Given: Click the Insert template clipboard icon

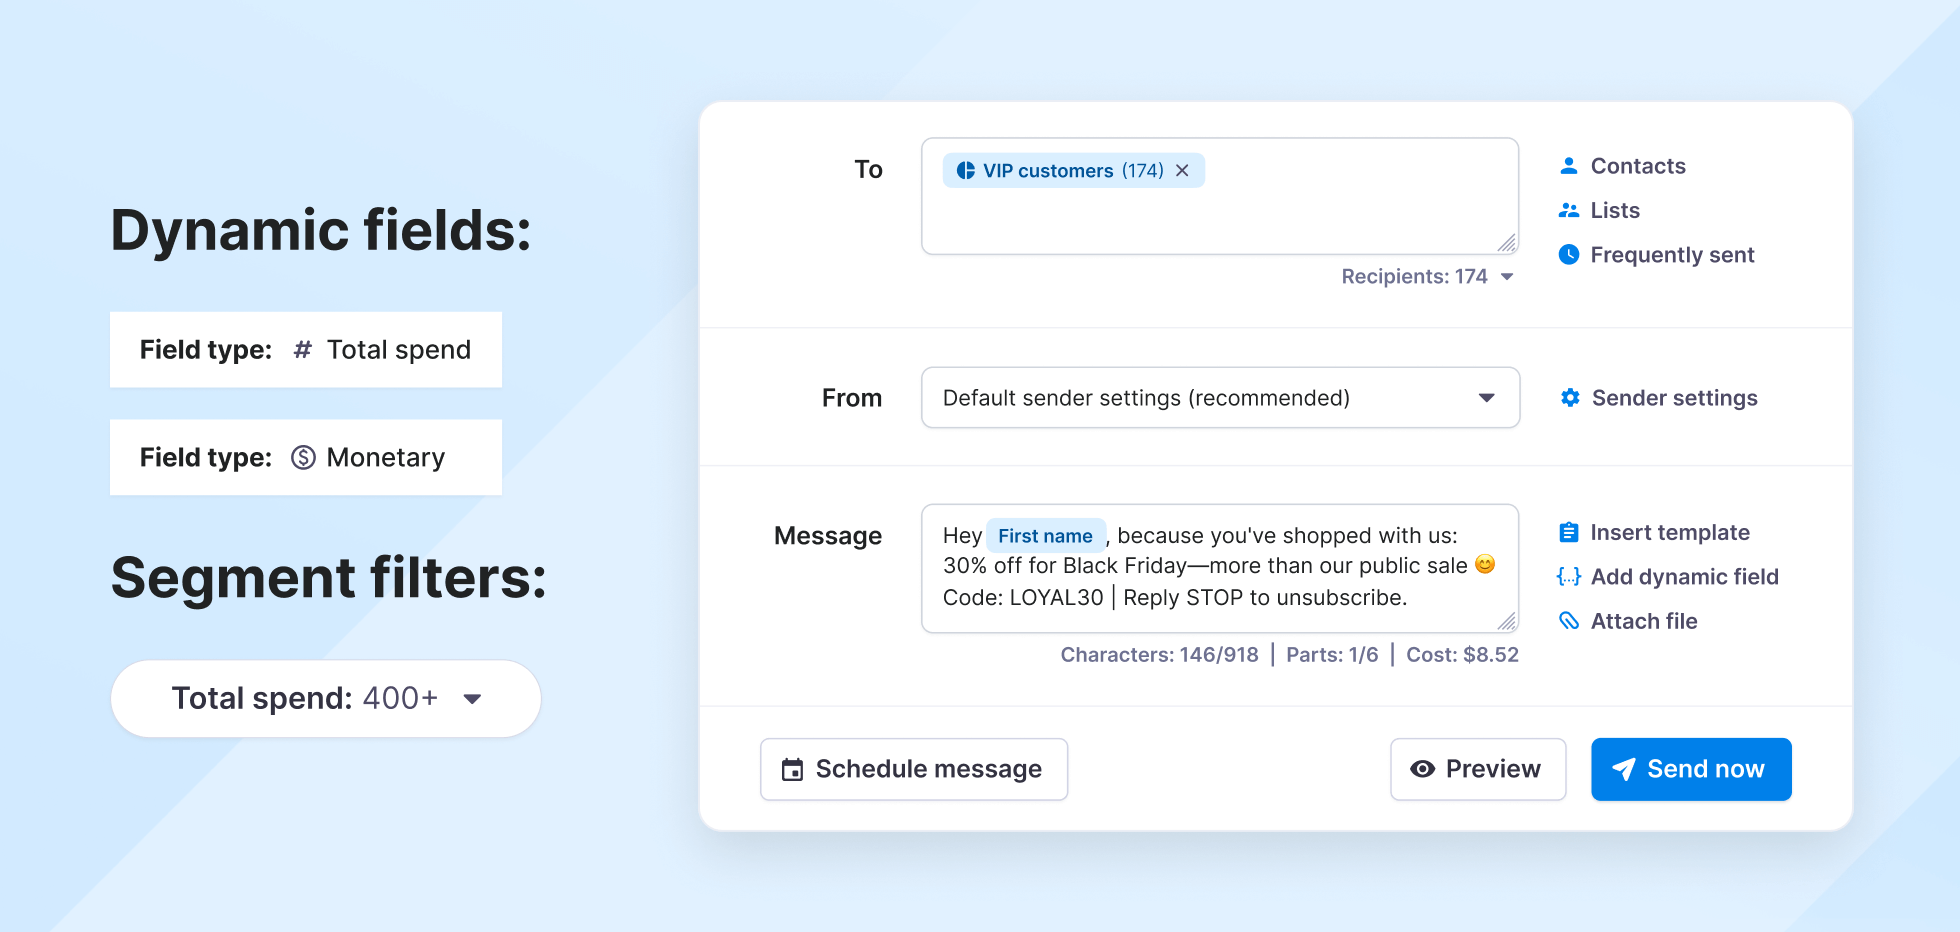Looking at the screenshot, I should 1569,532.
